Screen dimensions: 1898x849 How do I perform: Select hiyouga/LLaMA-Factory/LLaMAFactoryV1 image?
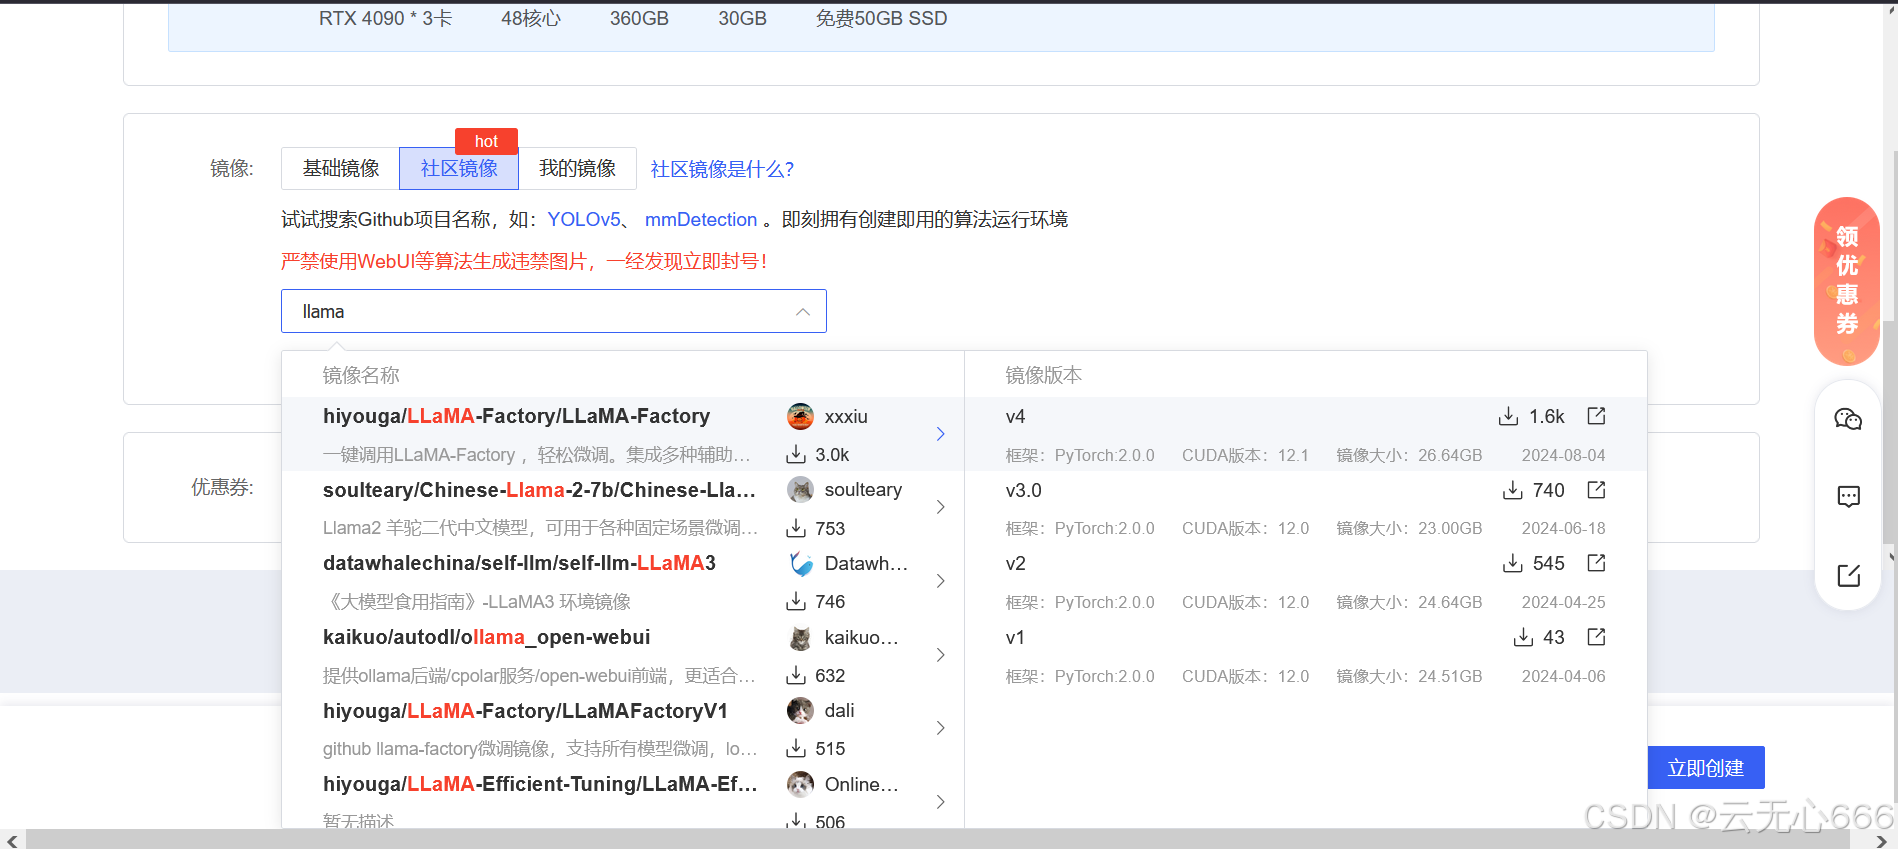coord(623,729)
